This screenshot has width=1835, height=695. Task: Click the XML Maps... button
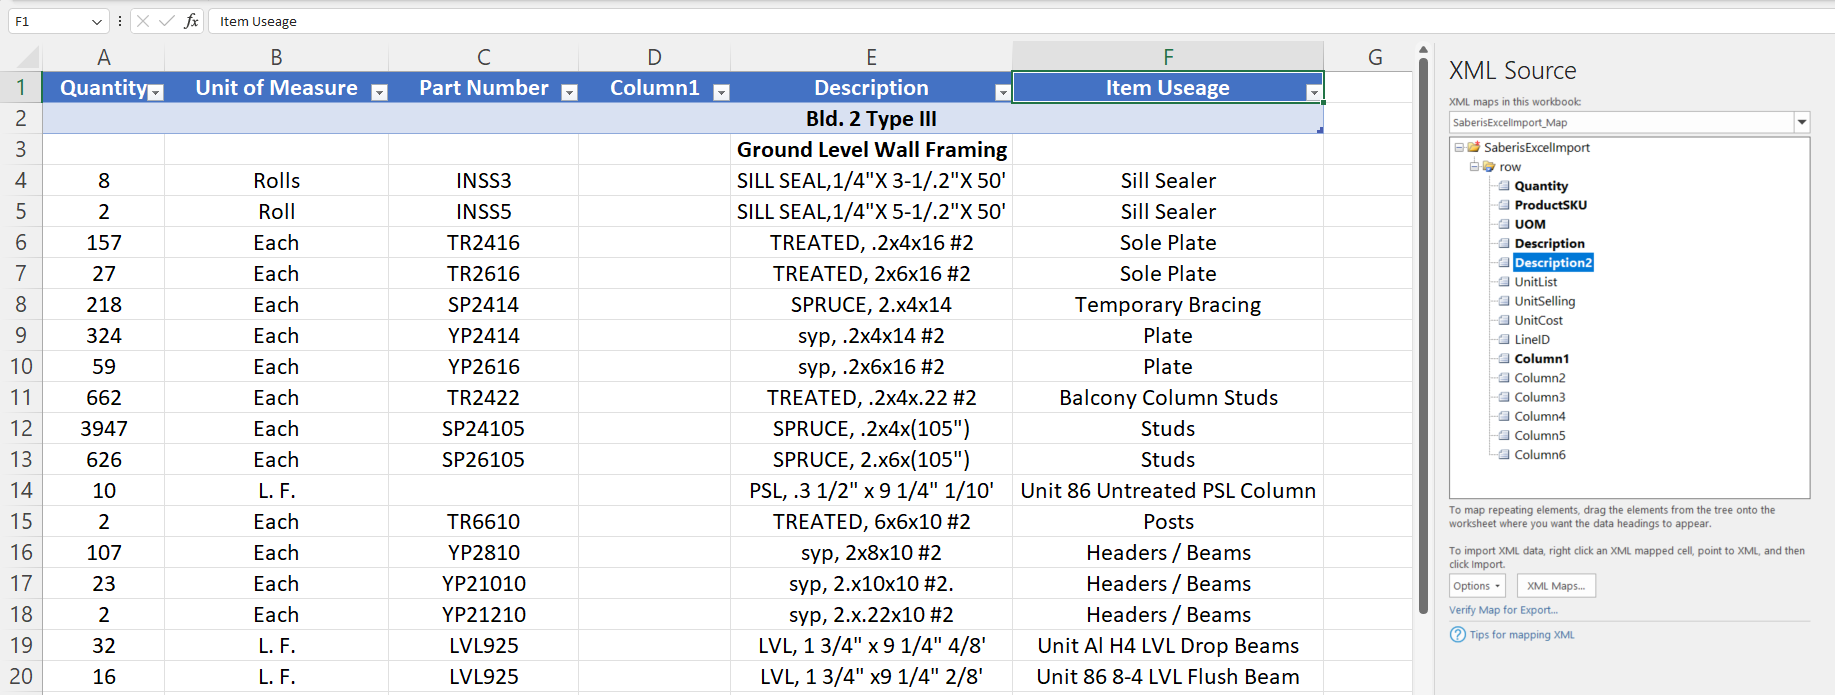point(1555,586)
